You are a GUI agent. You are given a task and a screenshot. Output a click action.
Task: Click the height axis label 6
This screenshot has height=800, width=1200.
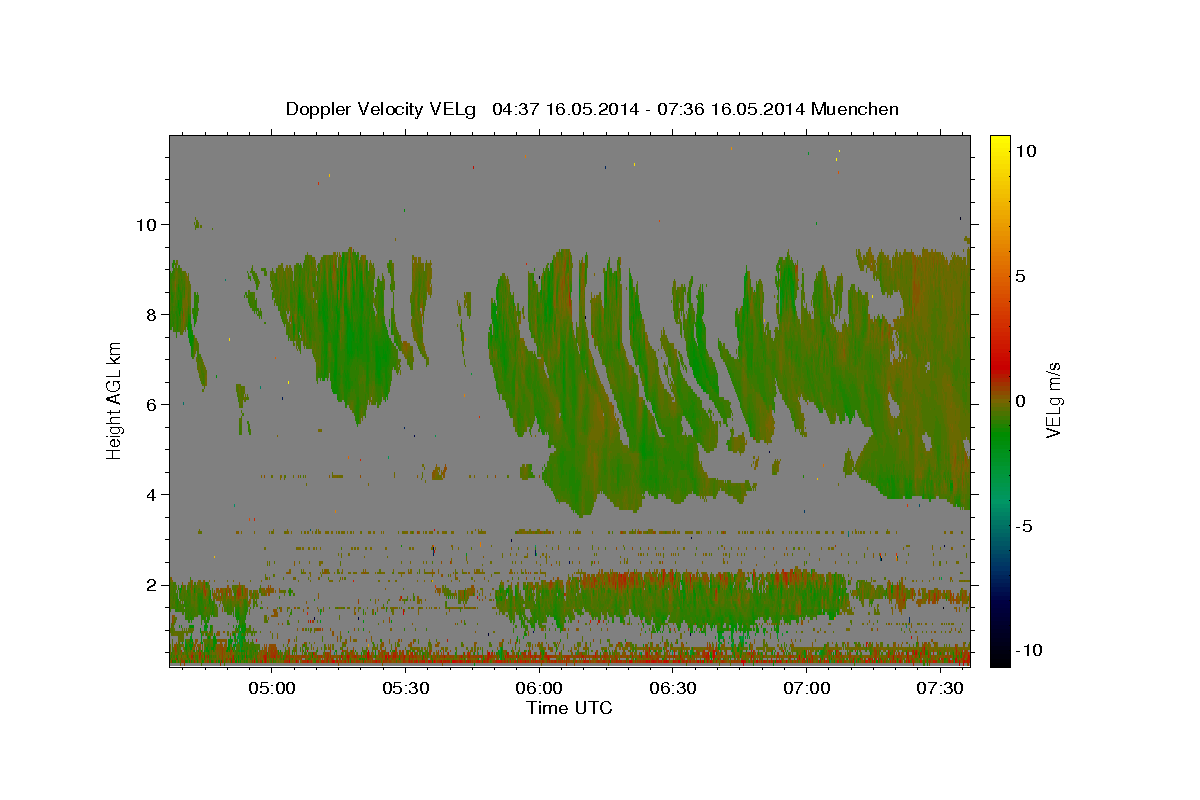tap(151, 404)
